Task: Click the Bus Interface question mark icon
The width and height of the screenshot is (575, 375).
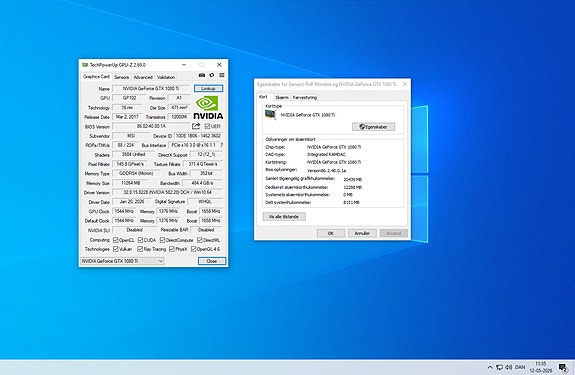Action: (x=221, y=145)
